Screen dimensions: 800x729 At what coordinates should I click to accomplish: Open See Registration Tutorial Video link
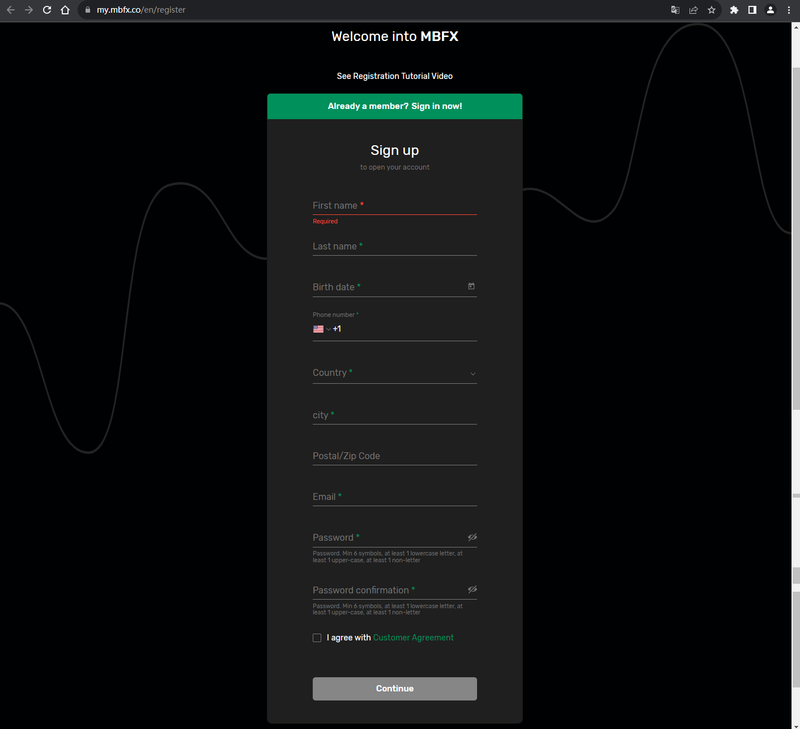click(x=394, y=76)
